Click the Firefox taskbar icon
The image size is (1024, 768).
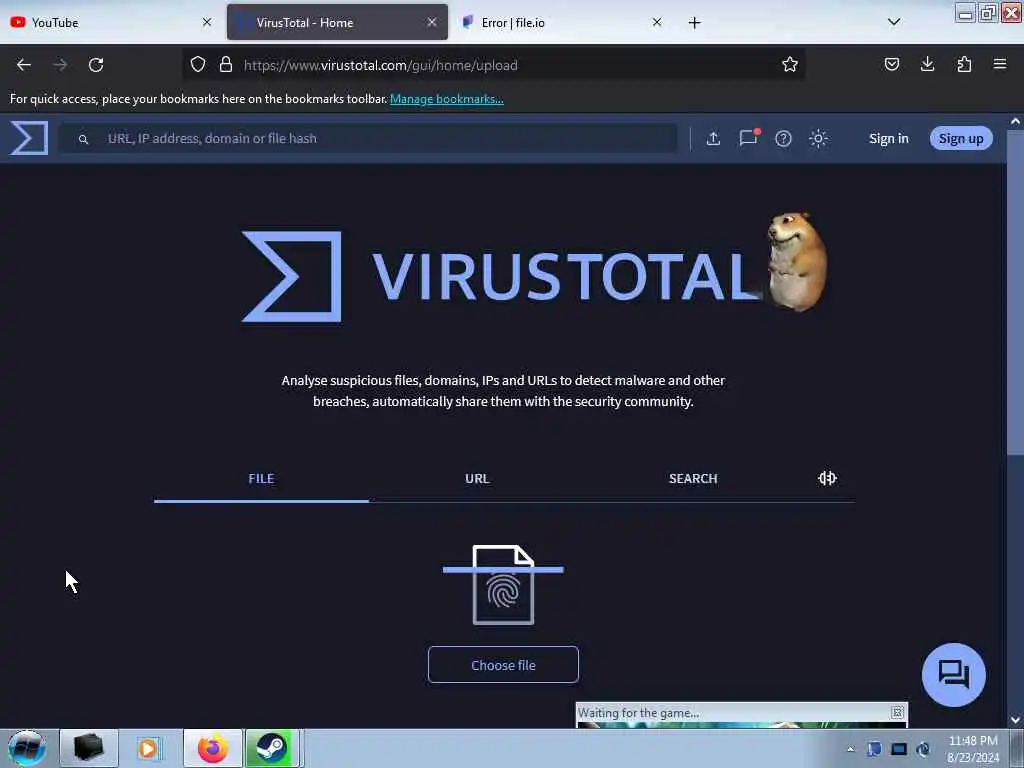213,748
